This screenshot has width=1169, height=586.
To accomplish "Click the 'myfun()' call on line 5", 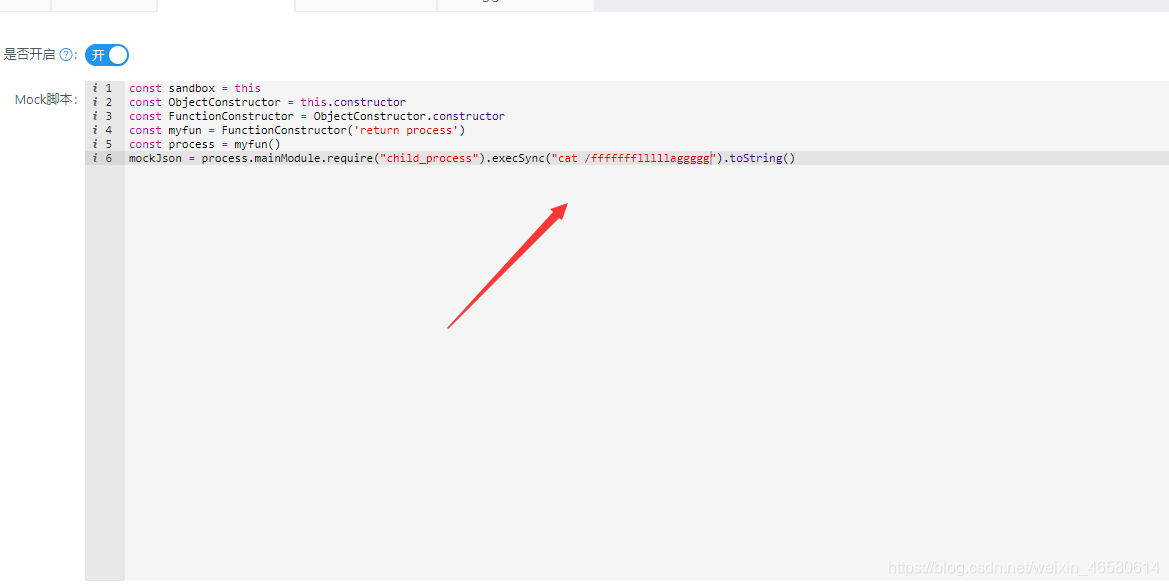I will point(257,145).
